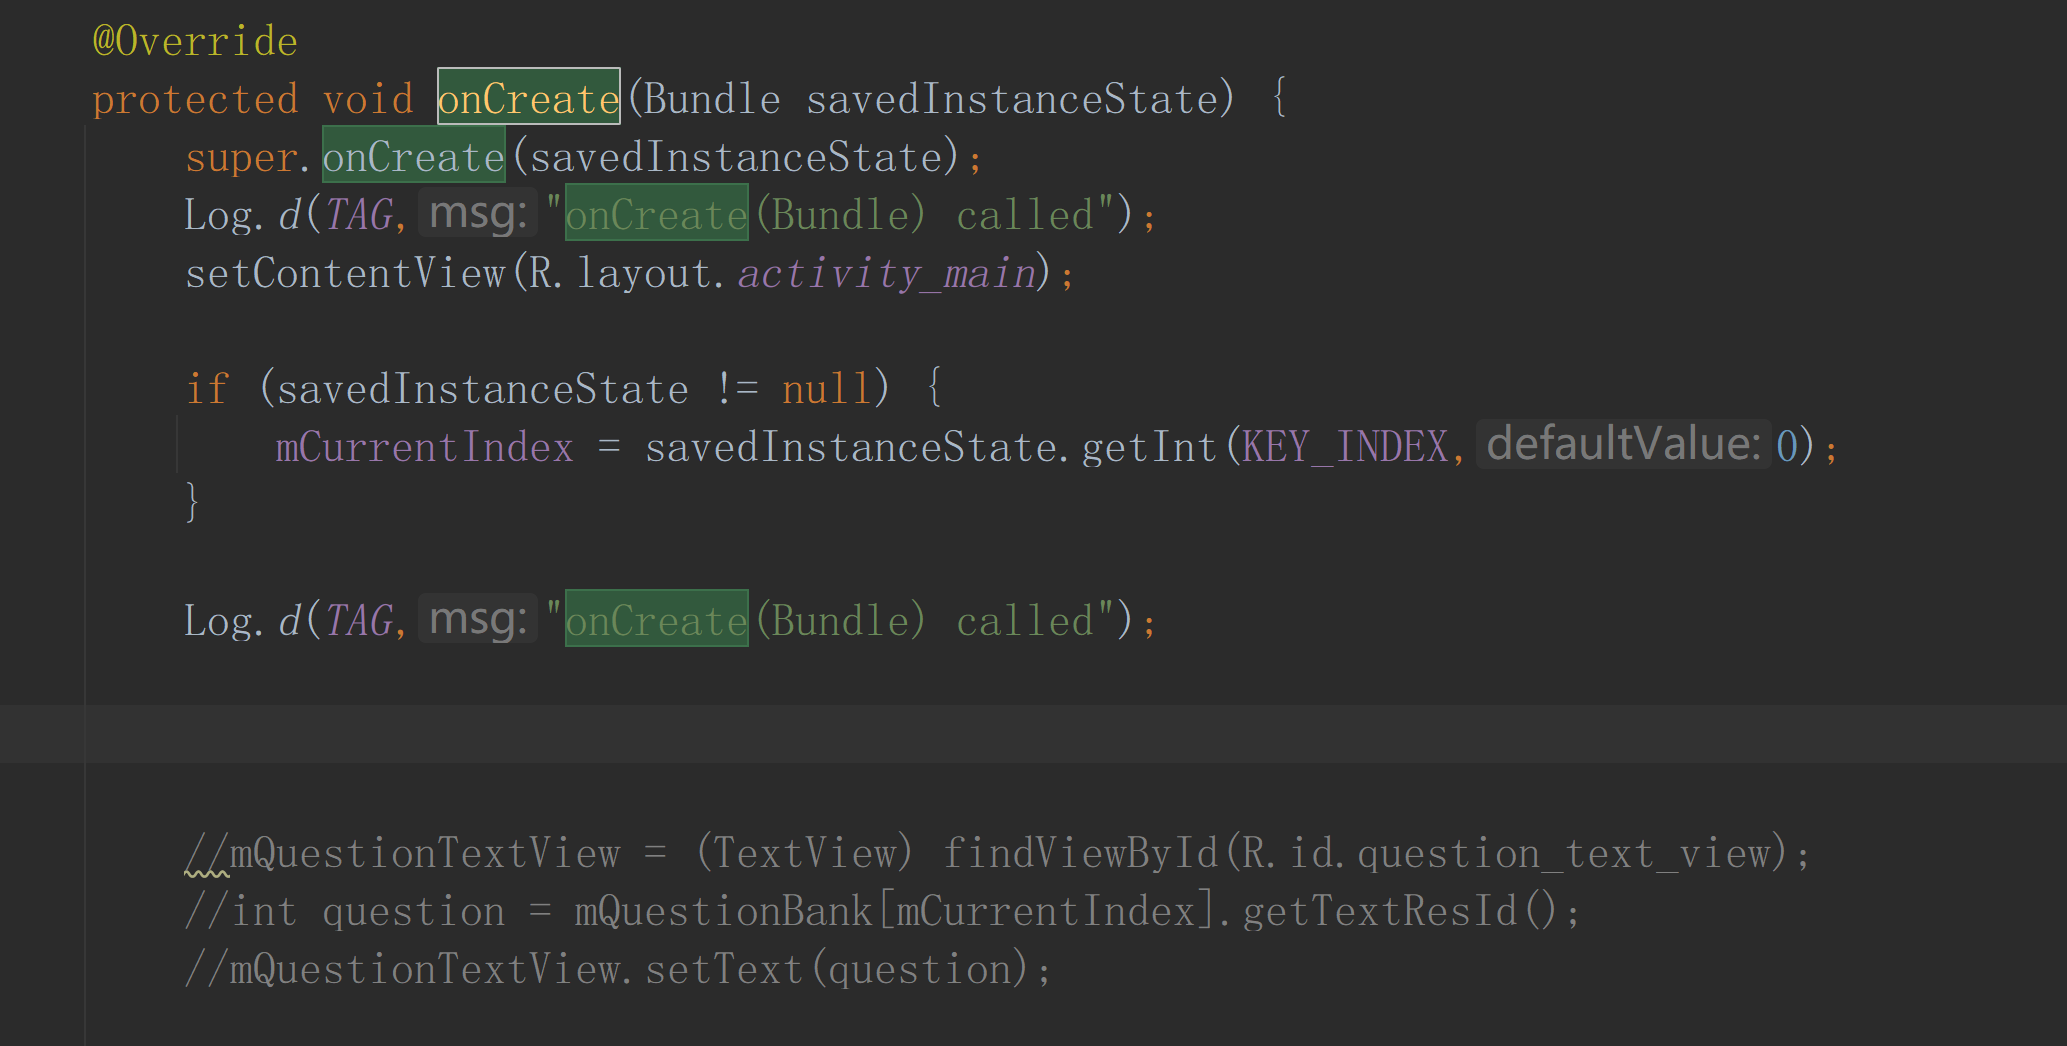Screen dimensions: 2067x1046
Task: Click the 'void' return type keyword
Action: pos(368,100)
